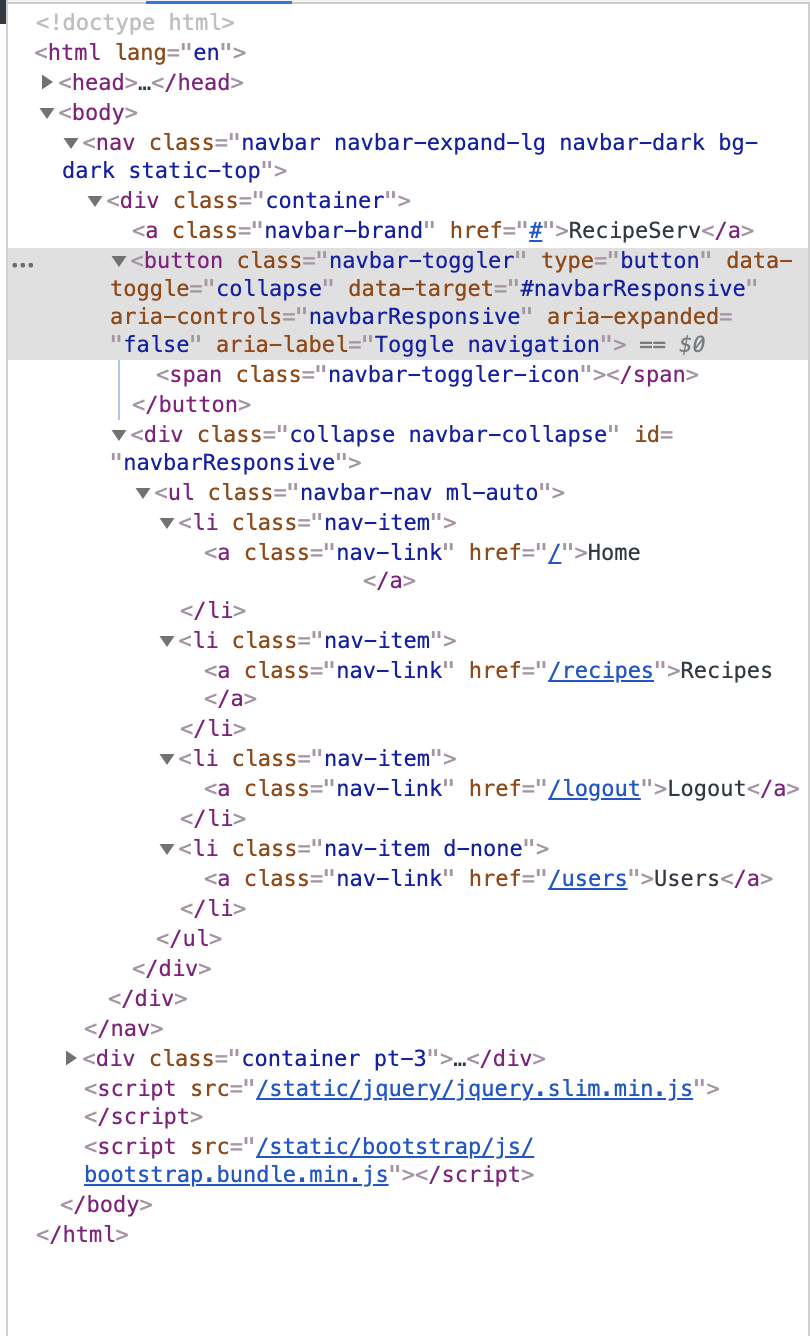This screenshot has width=810, height=1336.
Task: Expand the div container pt-3 node
Action: [x=71, y=1058]
